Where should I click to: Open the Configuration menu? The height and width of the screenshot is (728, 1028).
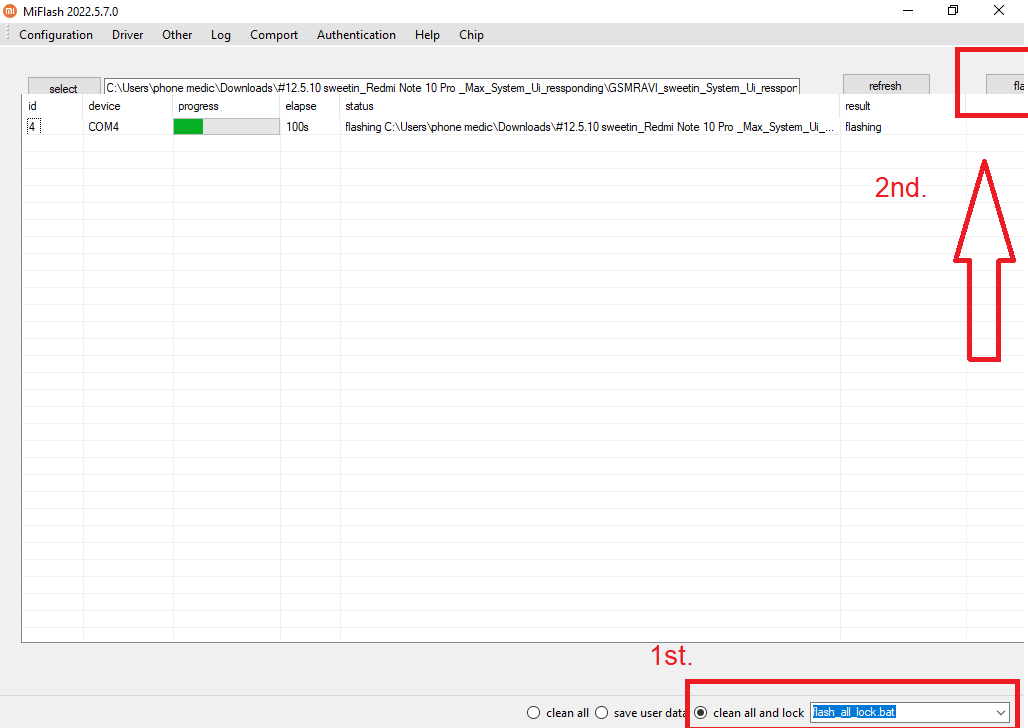click(56, 35)
